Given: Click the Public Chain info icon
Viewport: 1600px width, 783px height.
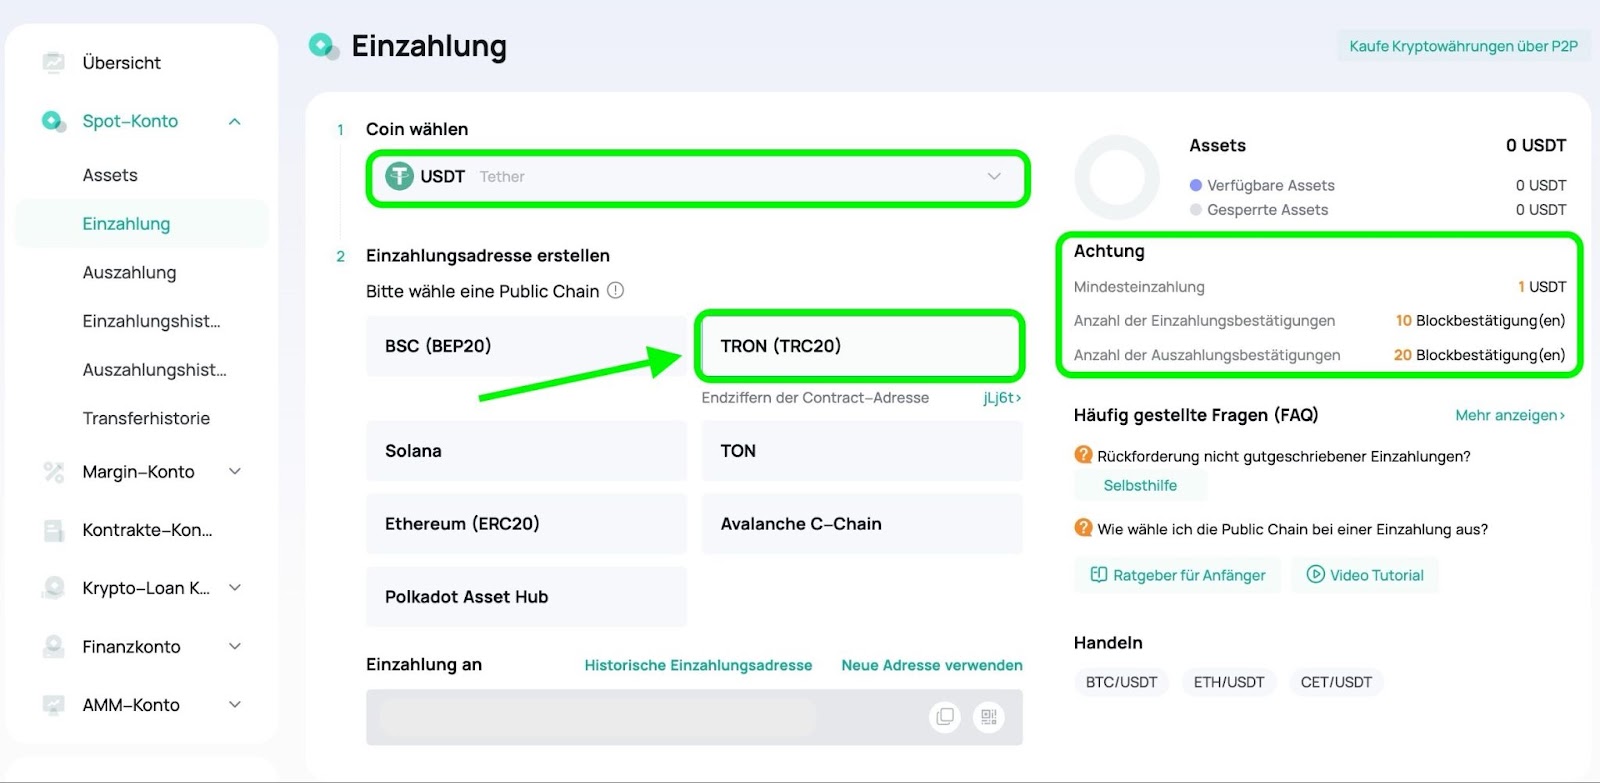Looking at the screenshot, I should pos(616,291).
